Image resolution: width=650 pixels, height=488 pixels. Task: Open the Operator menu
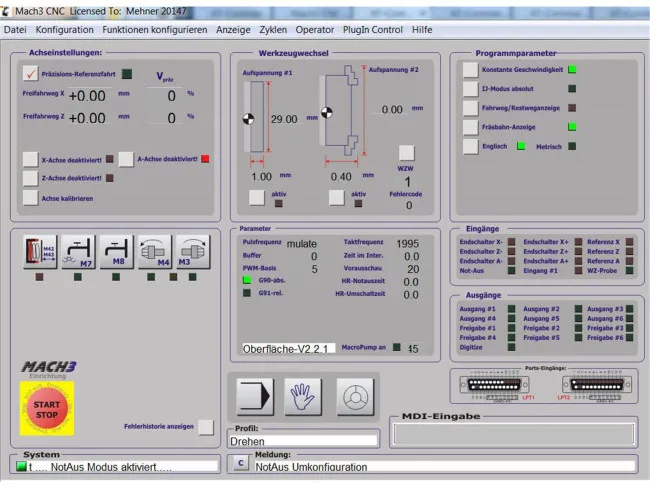tap(315, 30)
